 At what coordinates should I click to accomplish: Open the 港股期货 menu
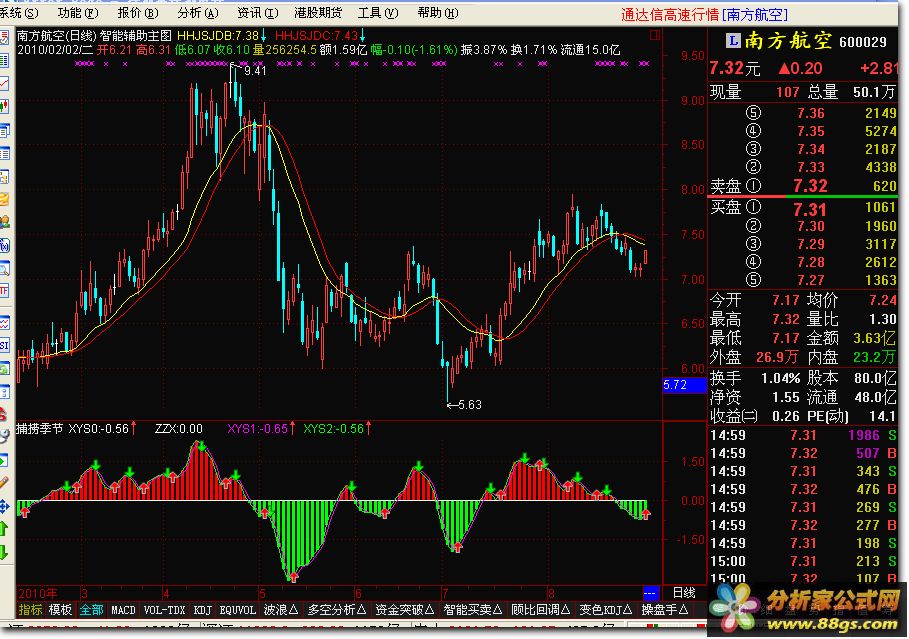pyautogui.click(x=318, y=13)
